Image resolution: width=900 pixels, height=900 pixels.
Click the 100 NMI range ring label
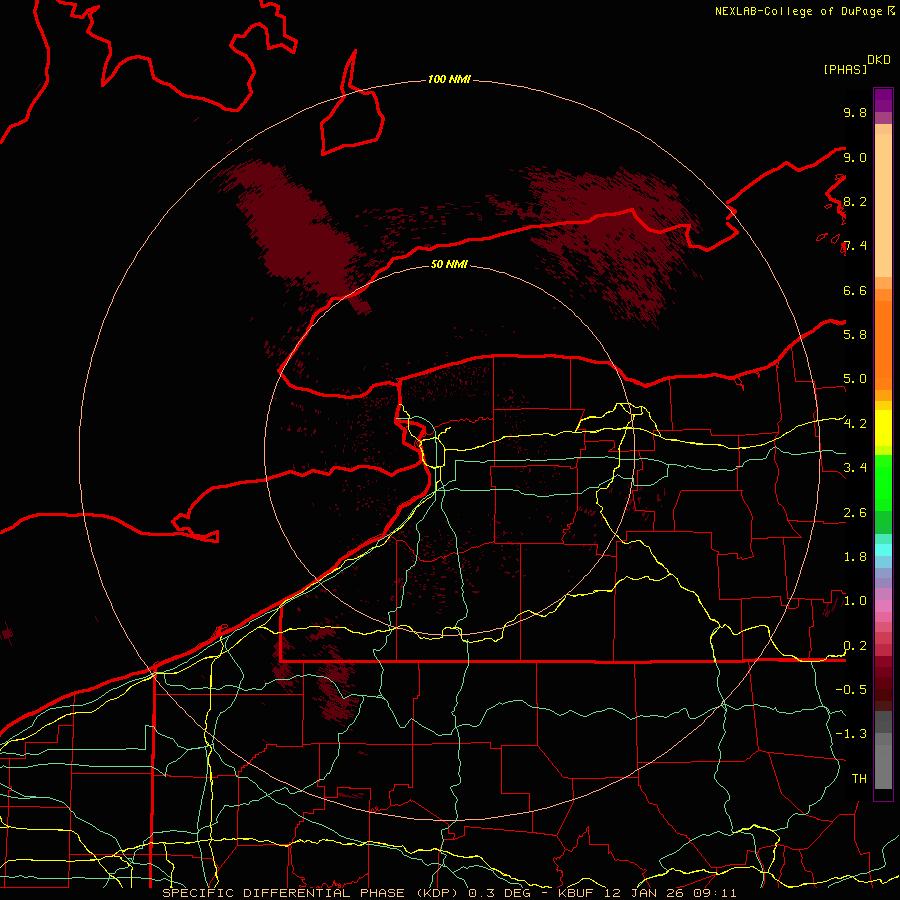tap(449, 79)
